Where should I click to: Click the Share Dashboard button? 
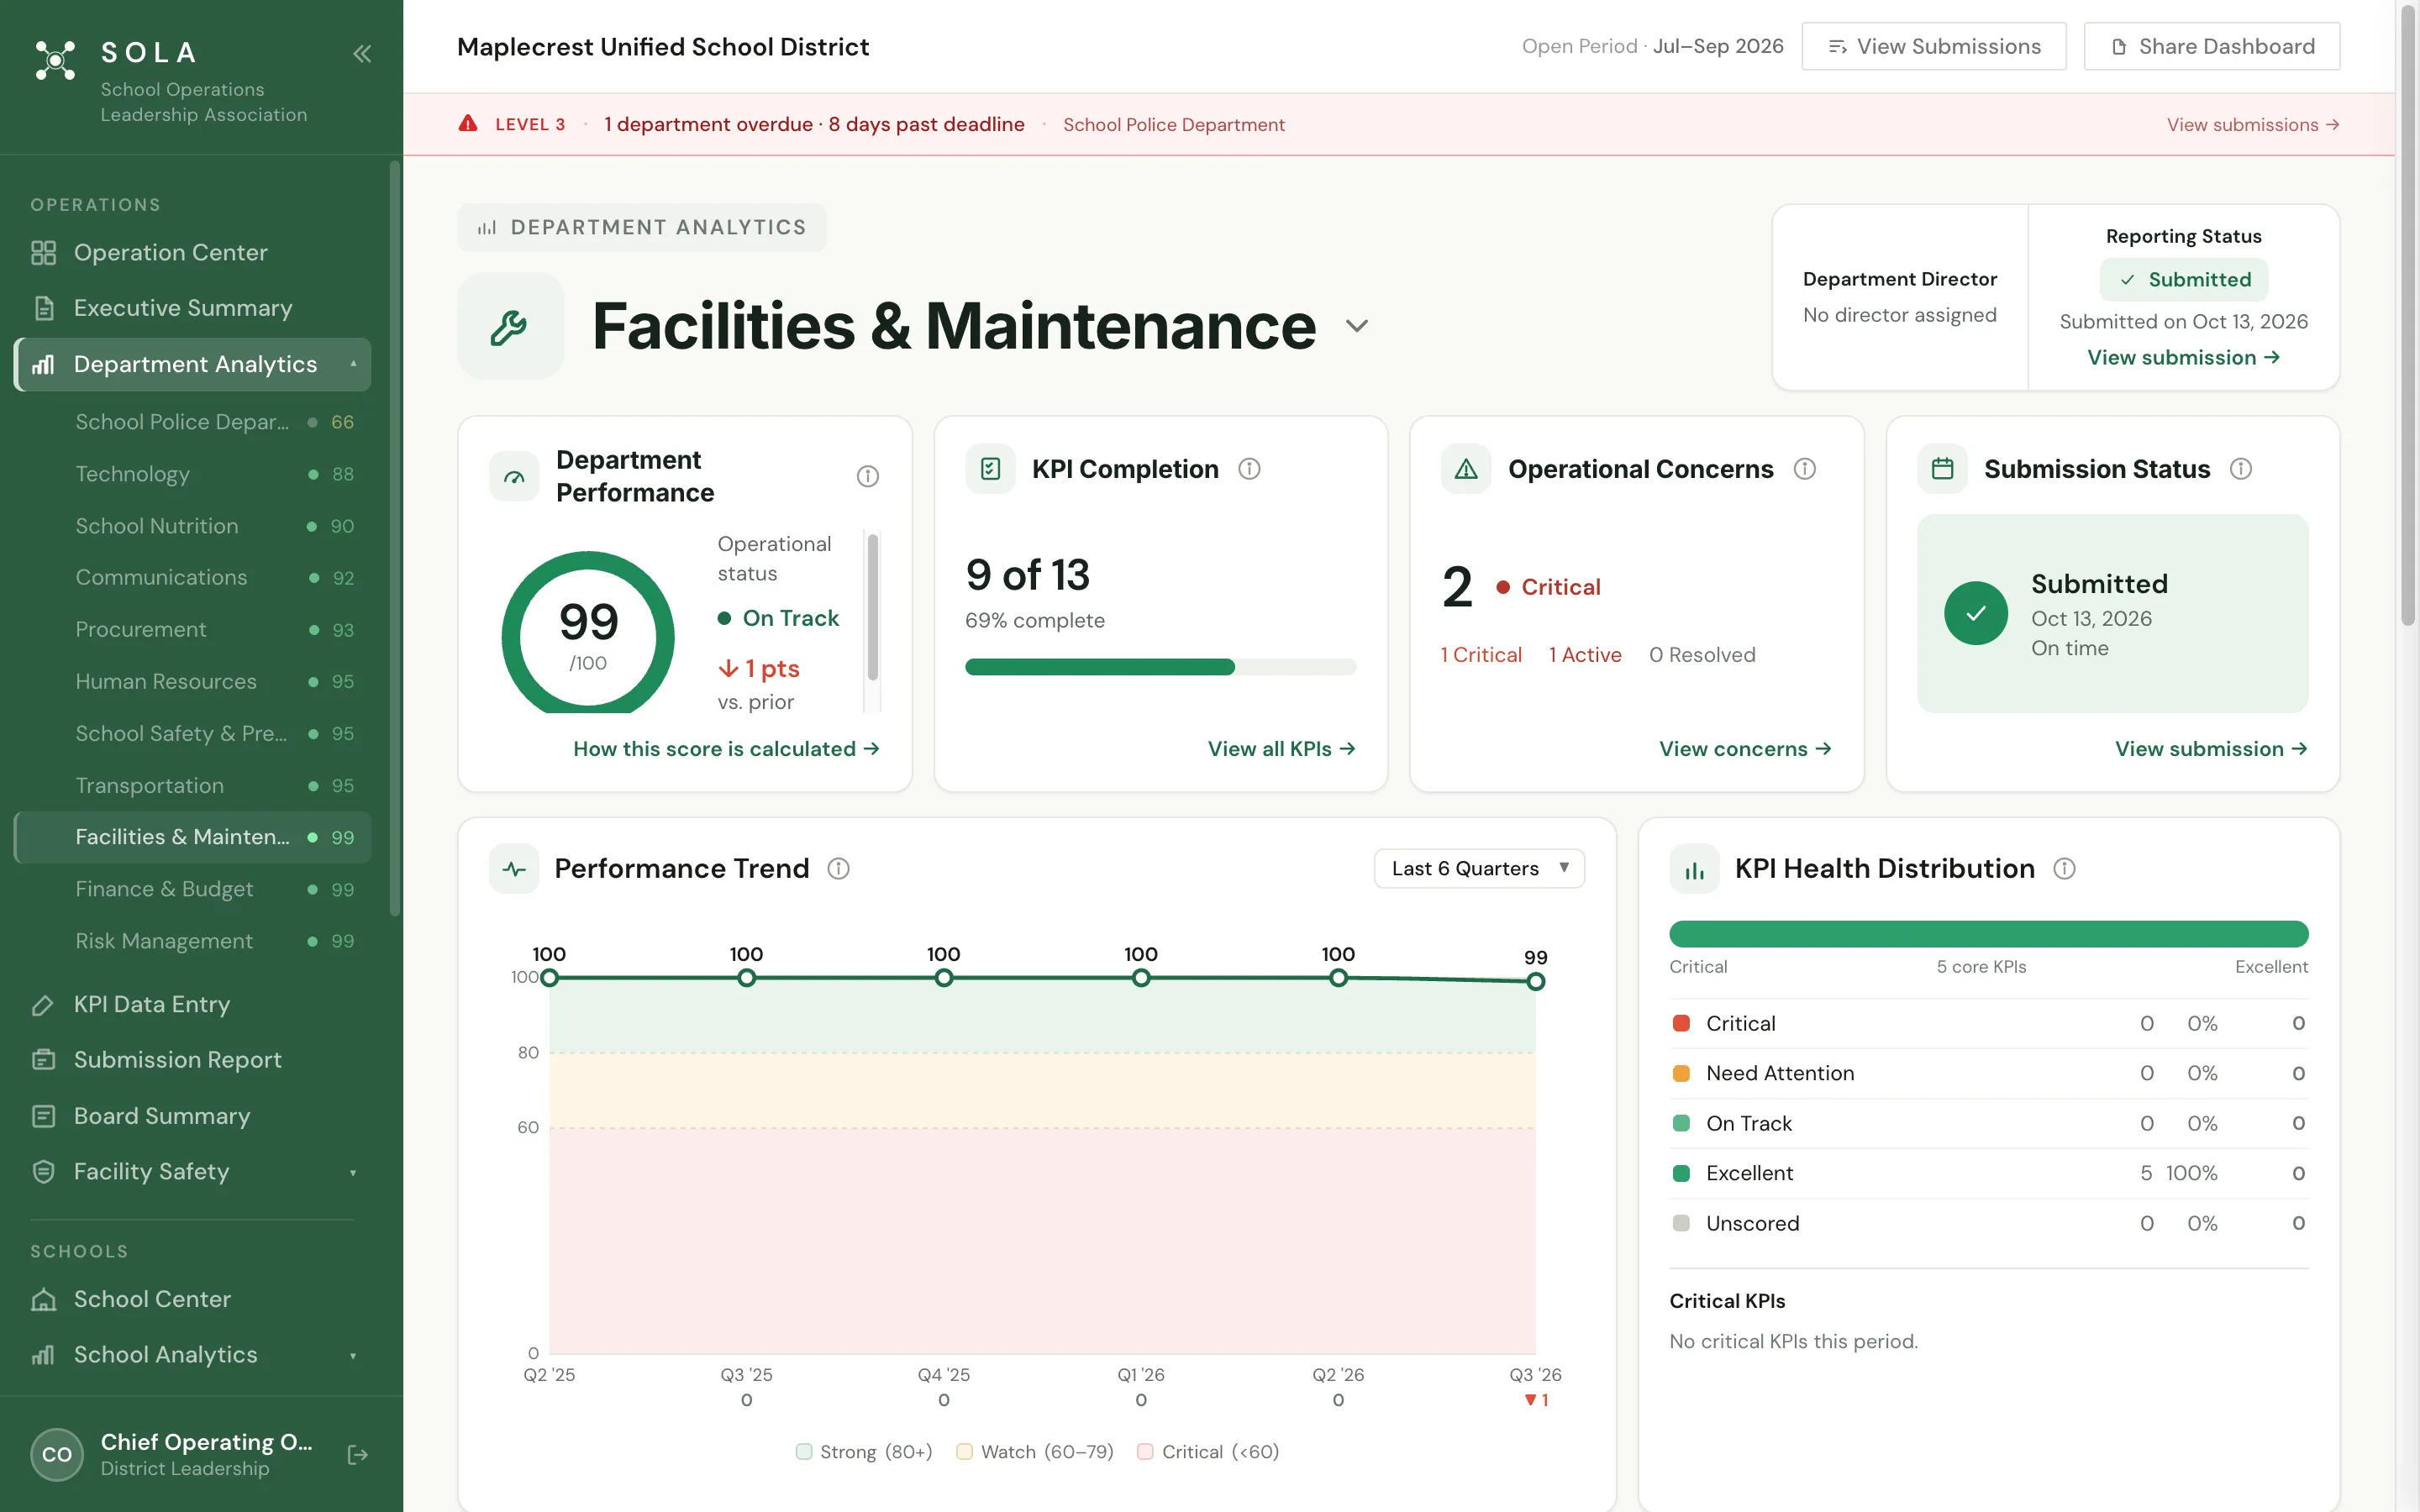2212,46
